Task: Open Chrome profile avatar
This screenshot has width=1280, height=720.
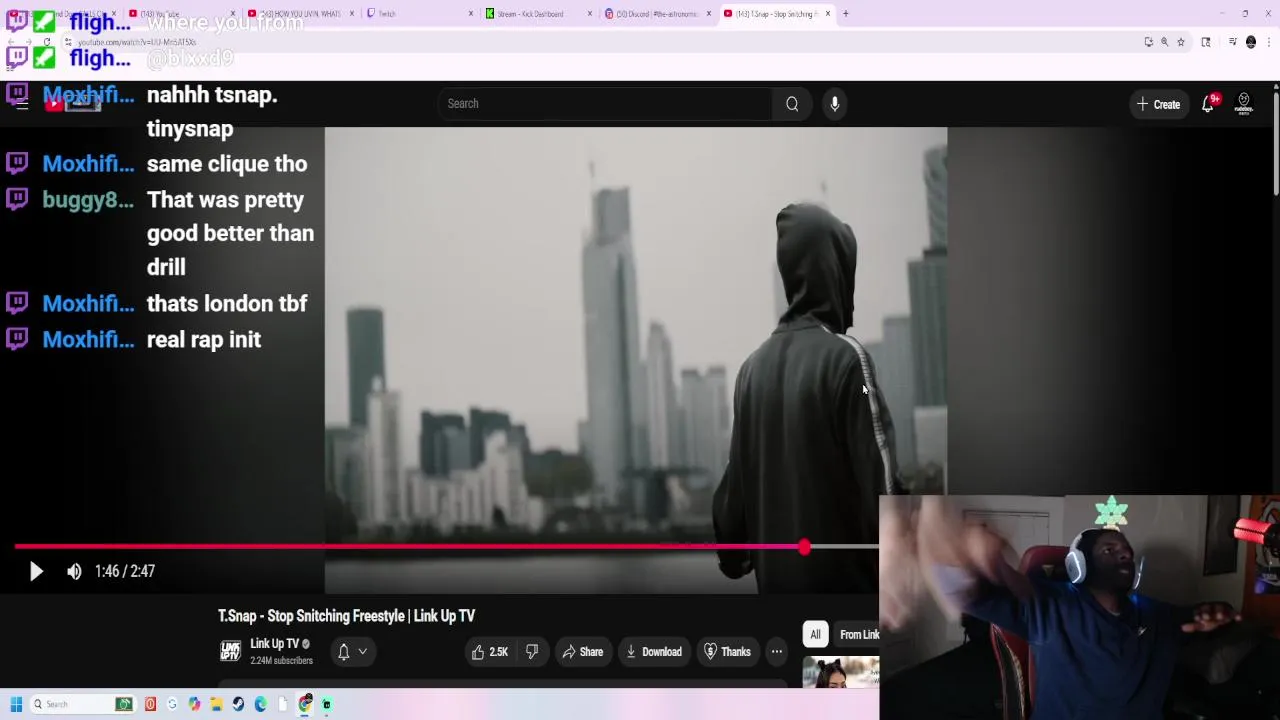Action: pyautogui.click(x=1251, y=42)
